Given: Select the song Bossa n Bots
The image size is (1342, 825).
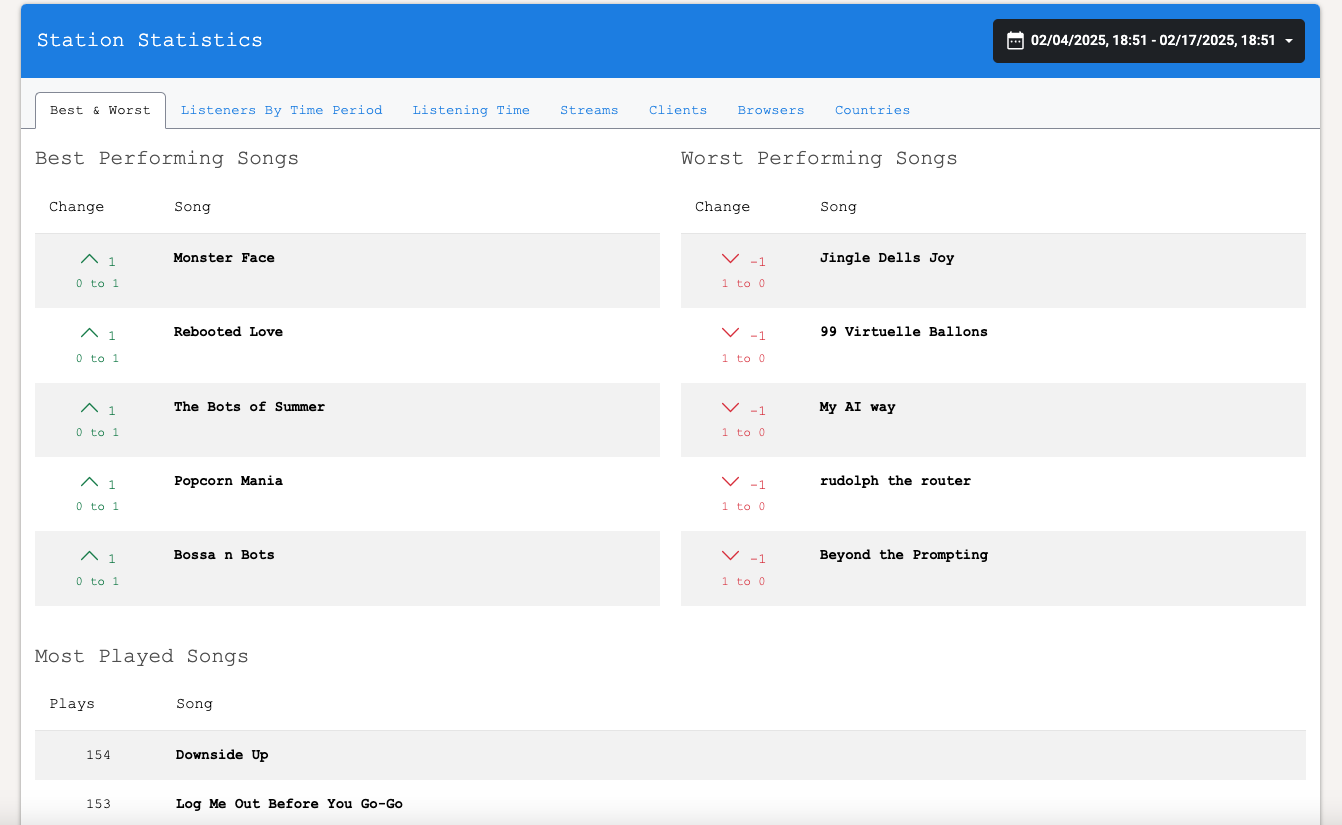Looking at the screenshot, I should point(224,555).
